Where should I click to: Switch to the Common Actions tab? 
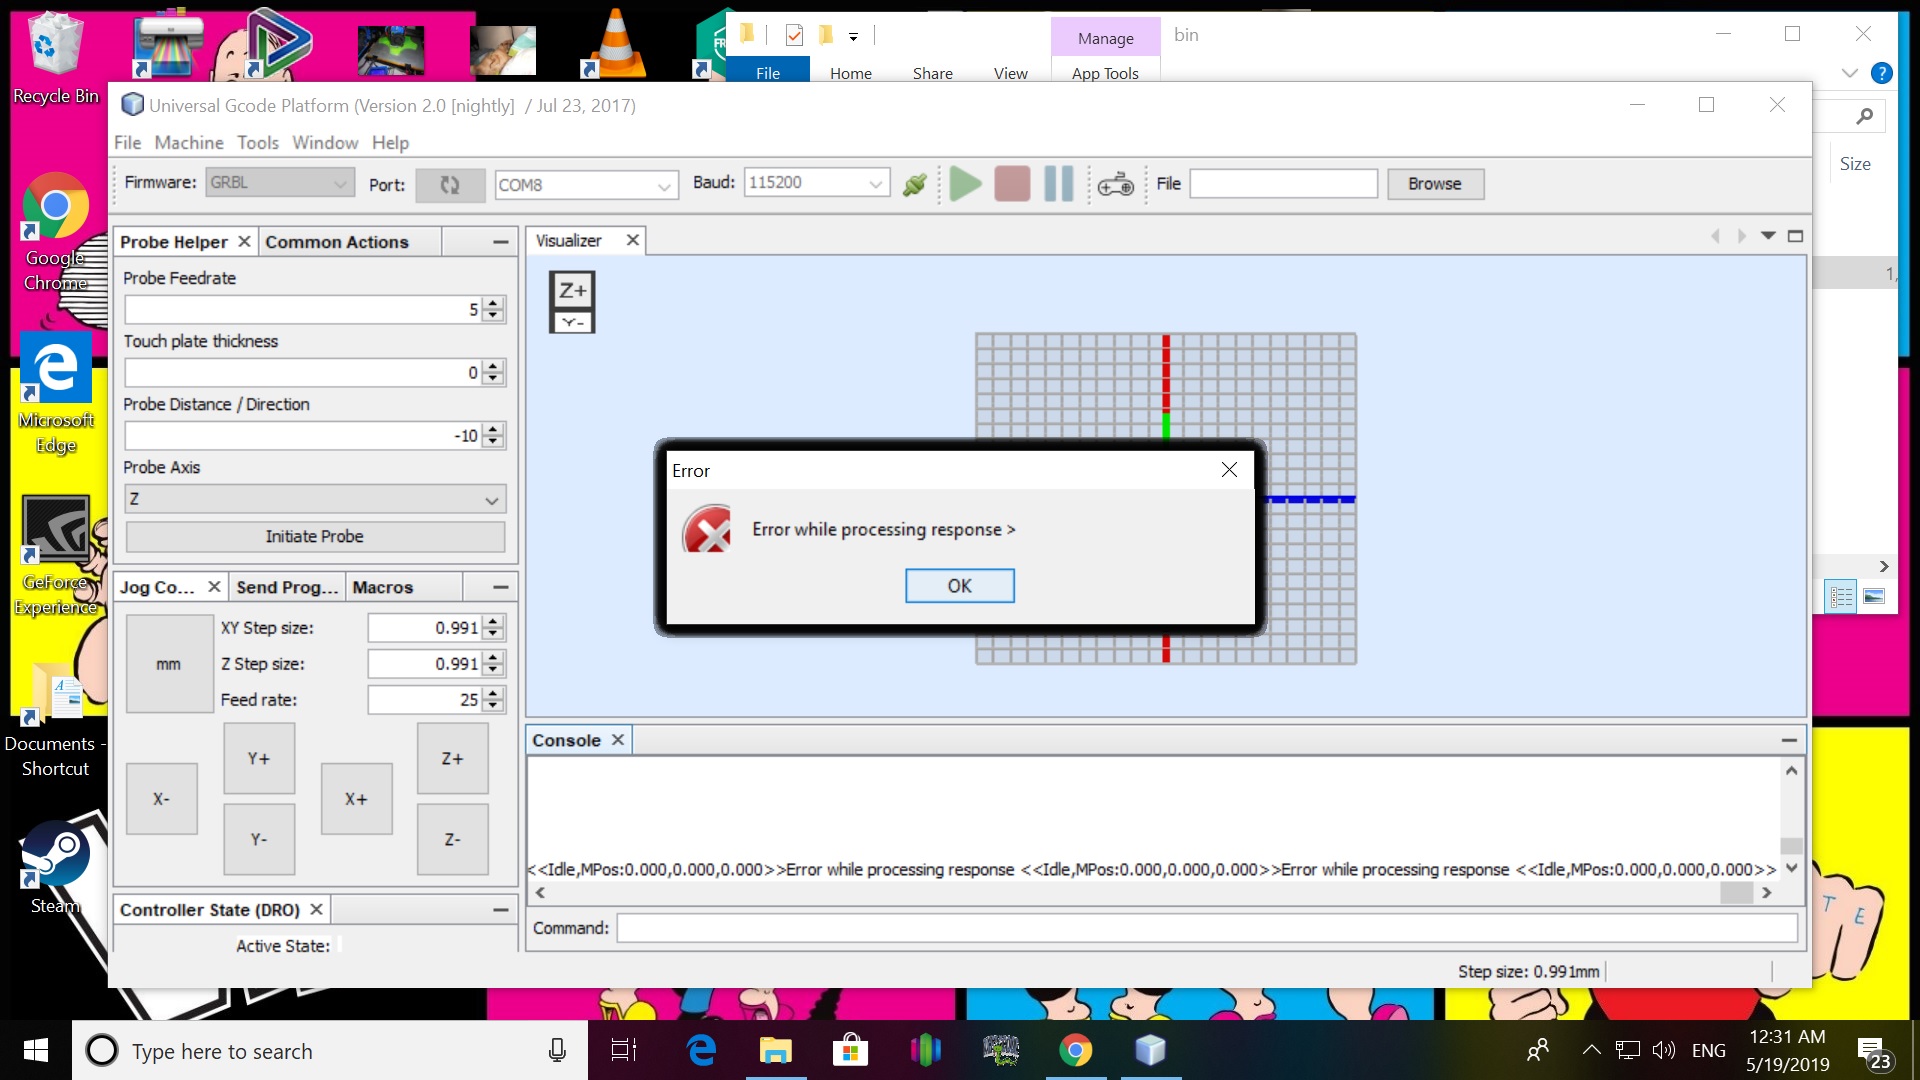pyautogui.click(x=337, y=242)
